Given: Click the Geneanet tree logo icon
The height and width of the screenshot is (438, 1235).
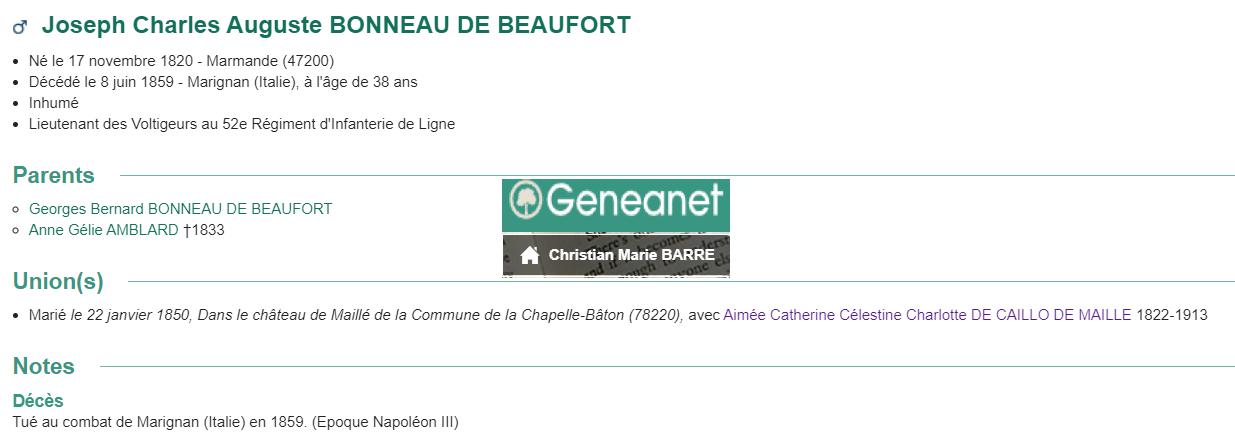Looking at the screenshot, I should point(524,202).
